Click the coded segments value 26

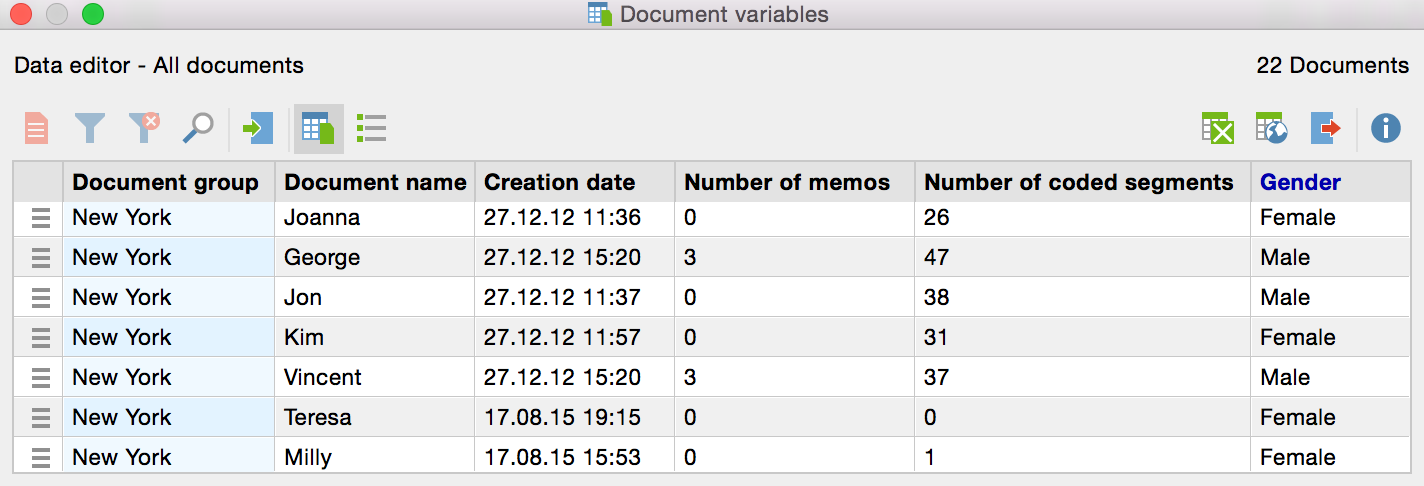point(937,217)
